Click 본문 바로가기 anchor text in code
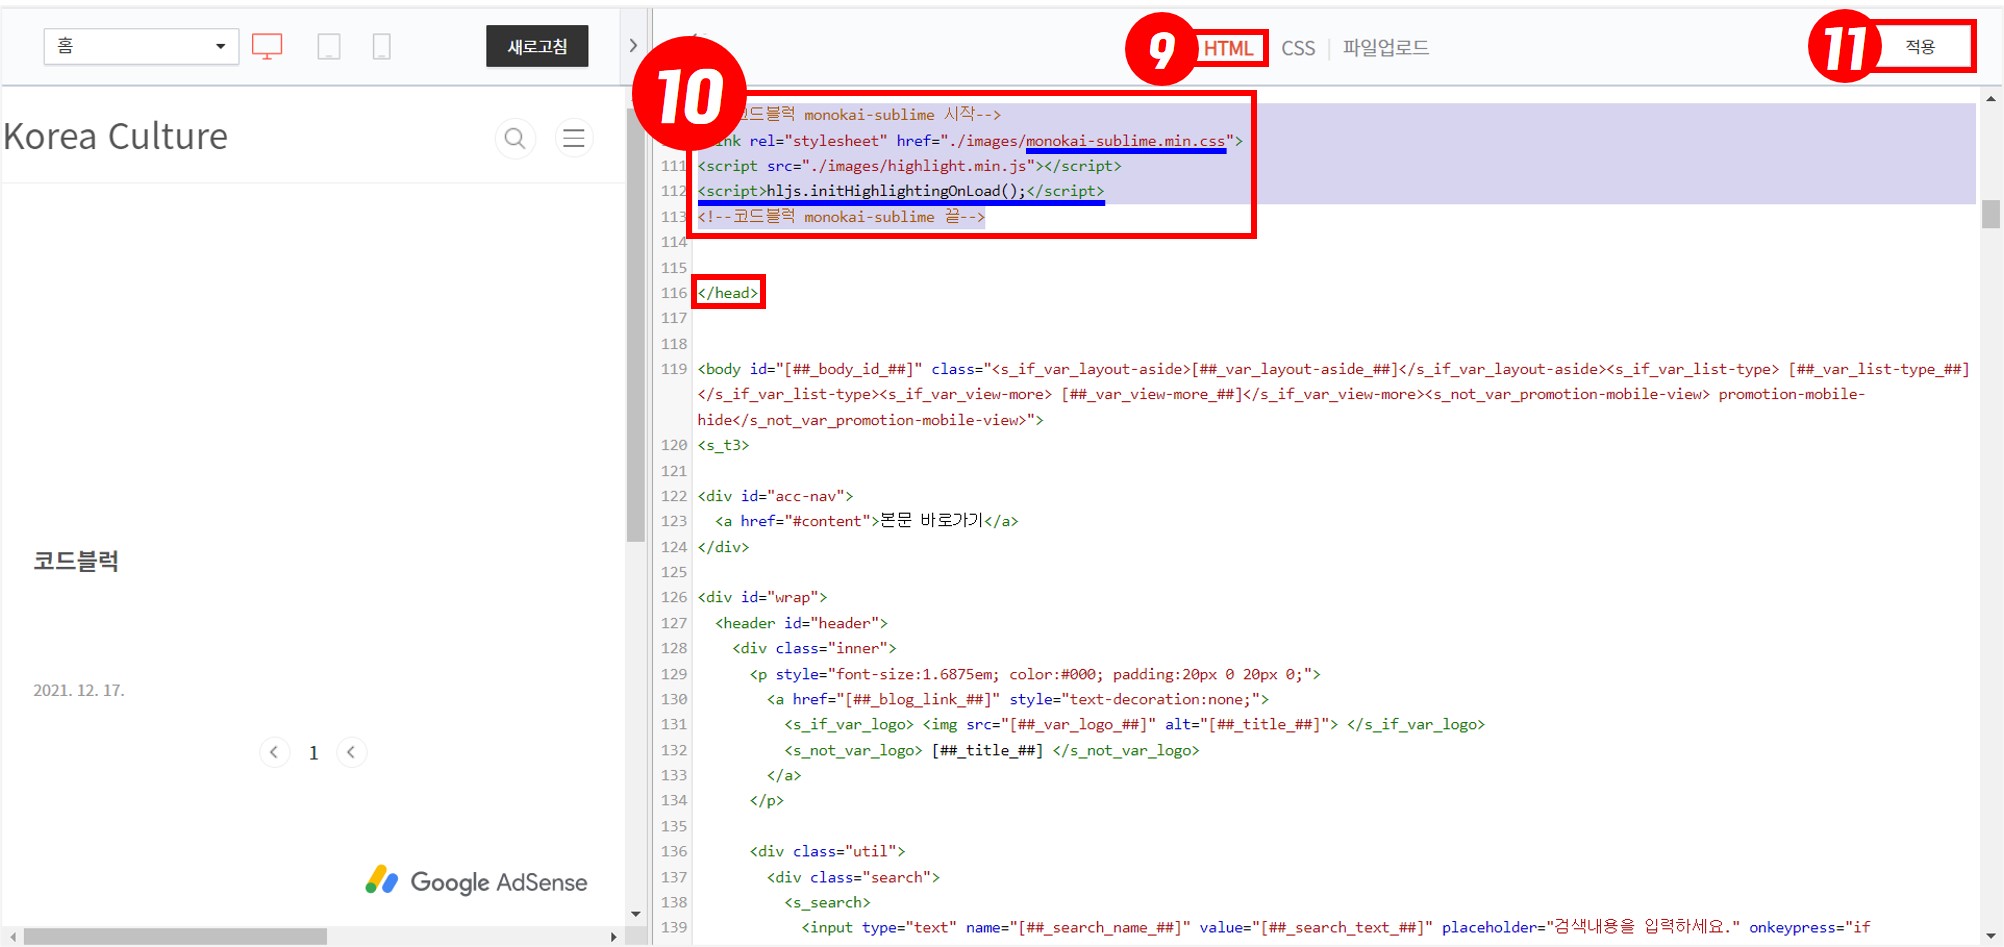Image resolution: width=2004 pixels, height=947 pixels. coord(931,521)
